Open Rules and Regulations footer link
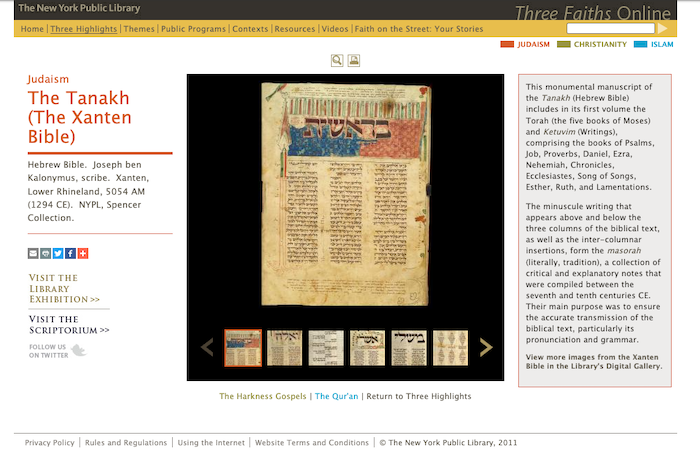Viewport: 700px width, 464px height. coord(126,443)
